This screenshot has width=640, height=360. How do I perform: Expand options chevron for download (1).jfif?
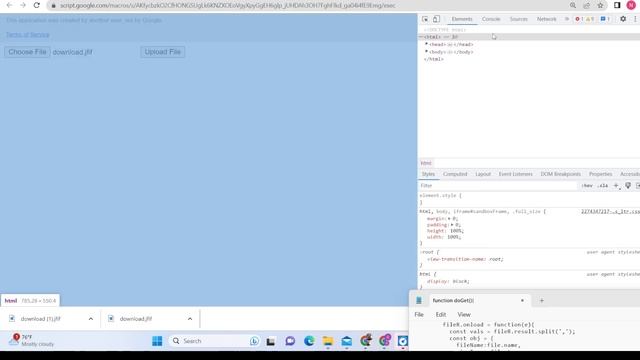pyautogui.click(x=91, y=319)
